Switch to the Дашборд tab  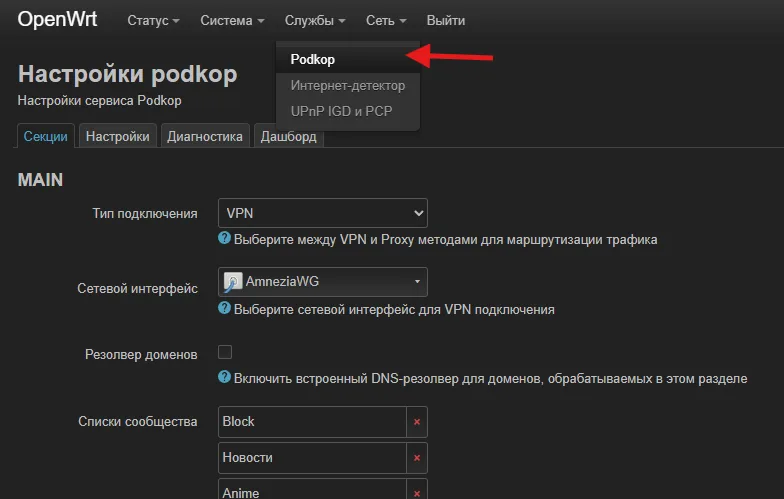(288, 136)
